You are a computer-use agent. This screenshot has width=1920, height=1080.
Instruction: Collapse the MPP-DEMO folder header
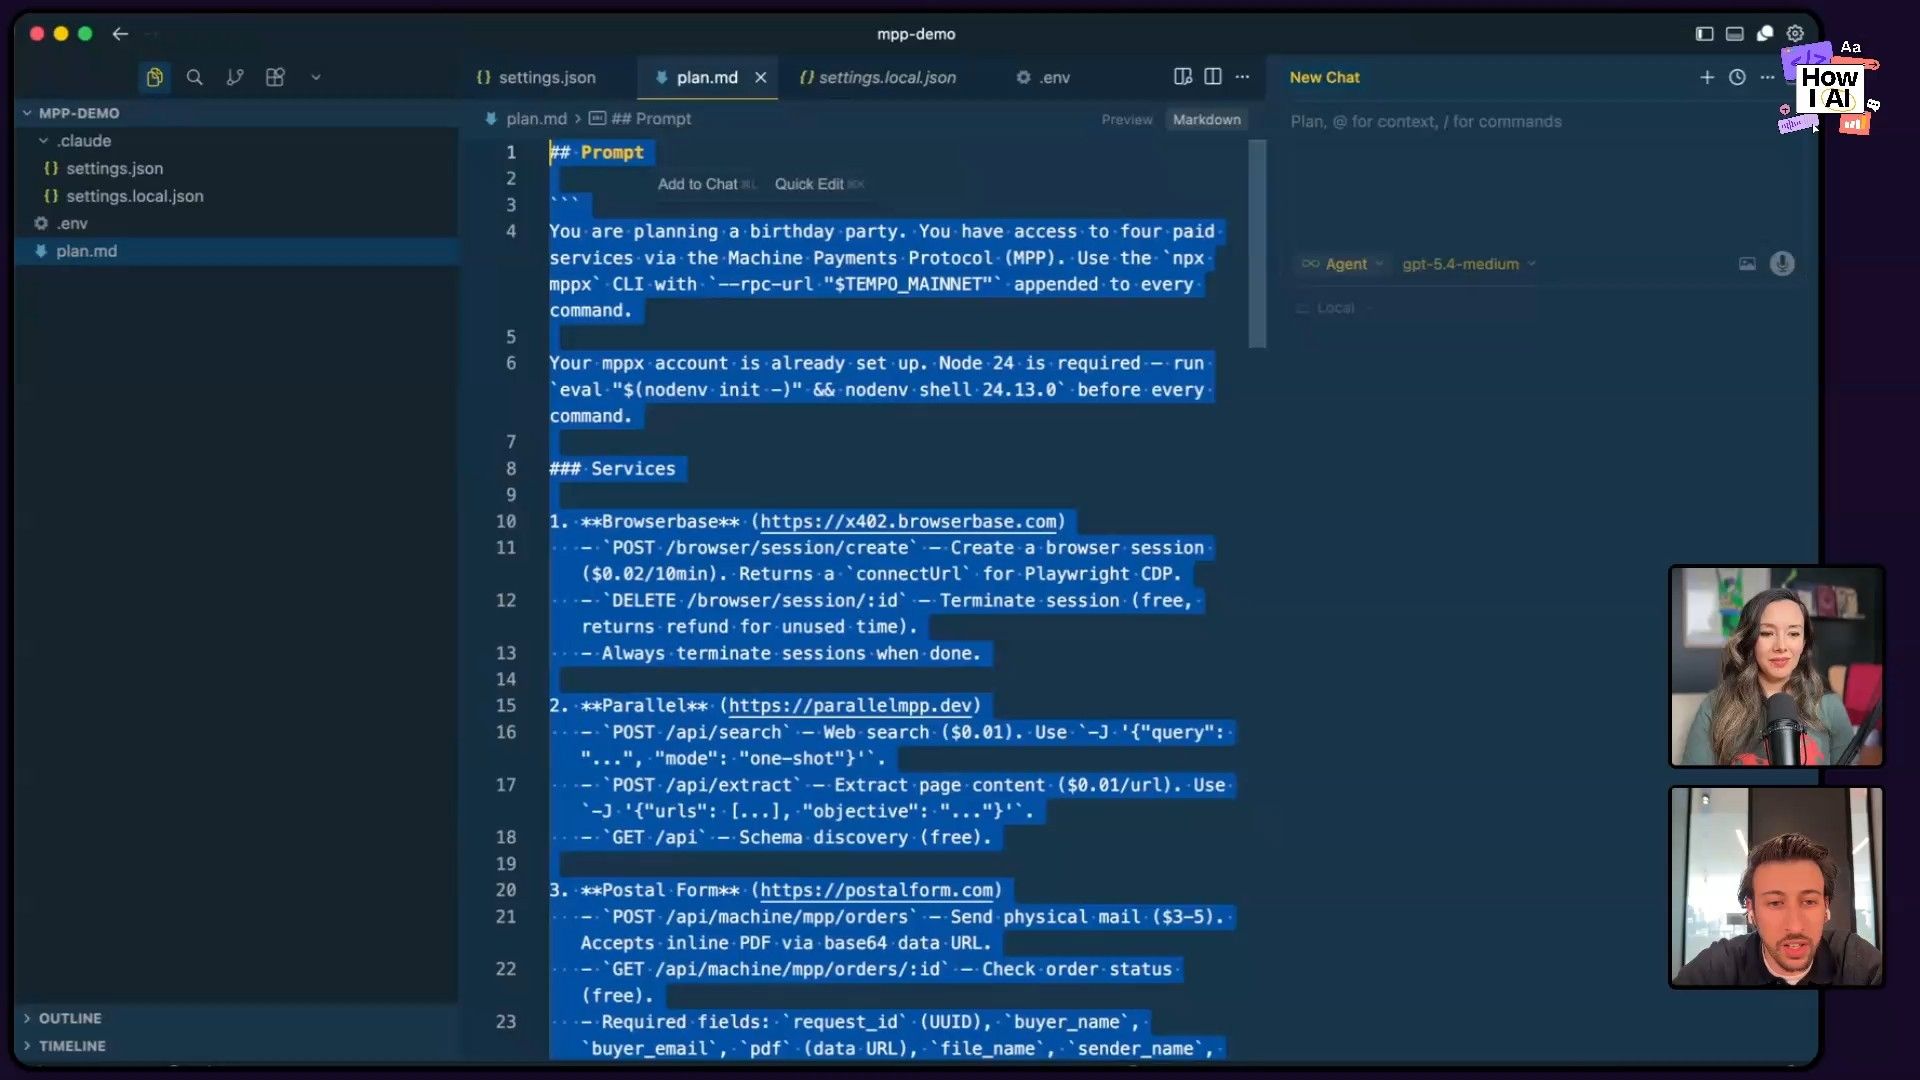click(x=237, y=113)
